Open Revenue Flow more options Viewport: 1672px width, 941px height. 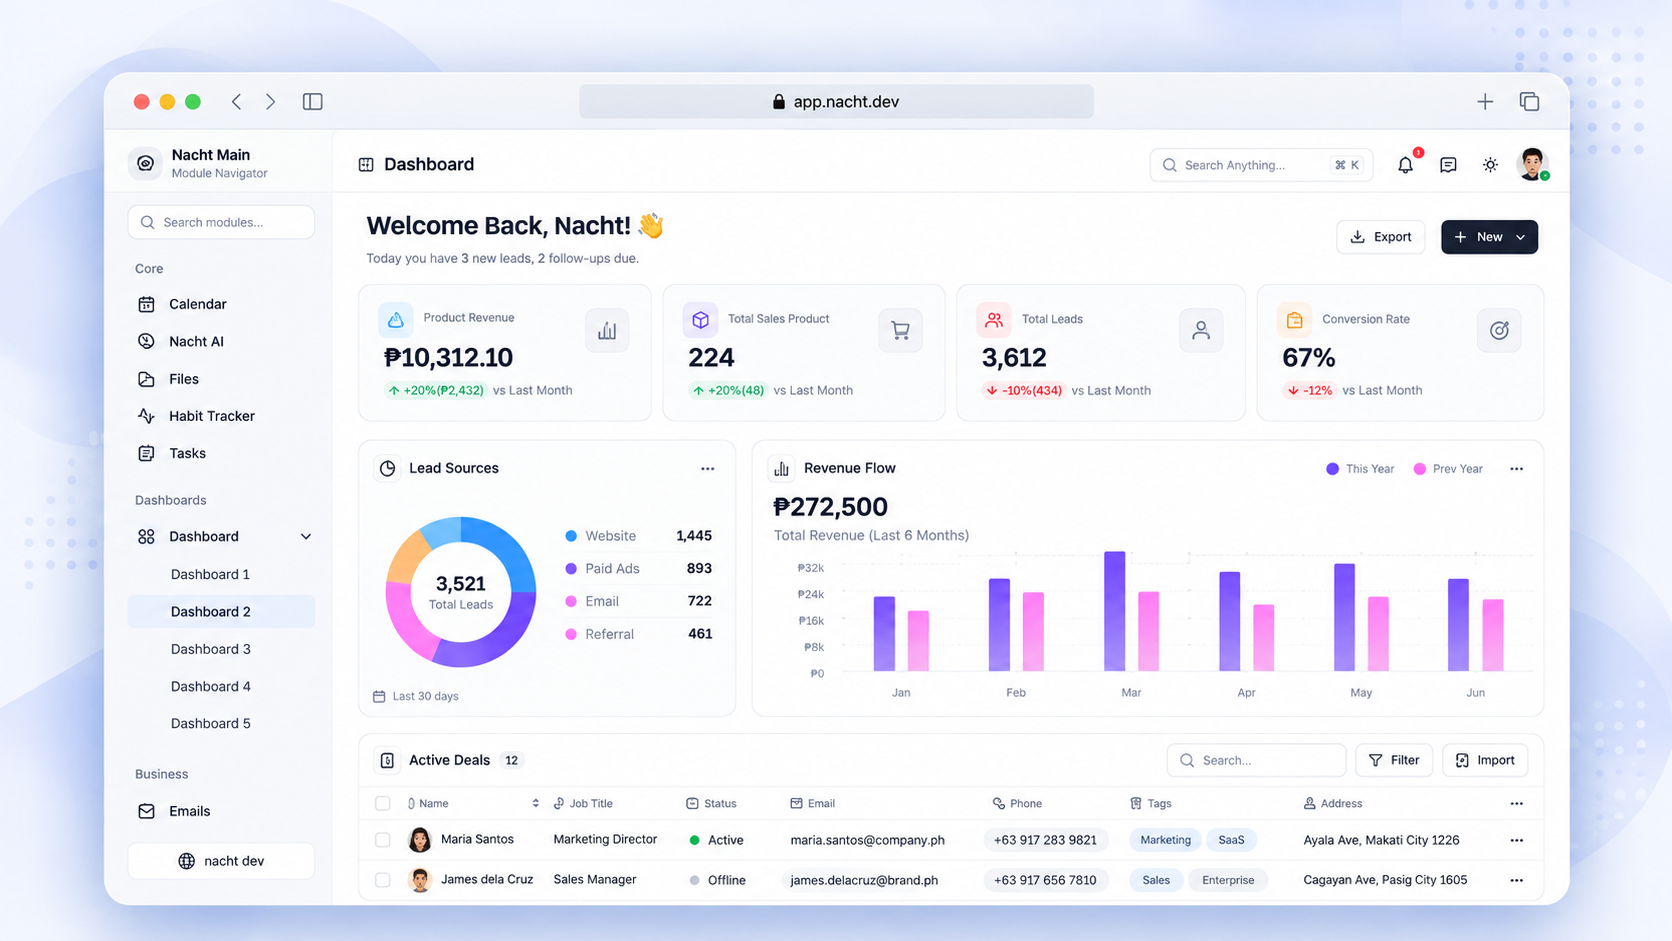pos(1516,468)
